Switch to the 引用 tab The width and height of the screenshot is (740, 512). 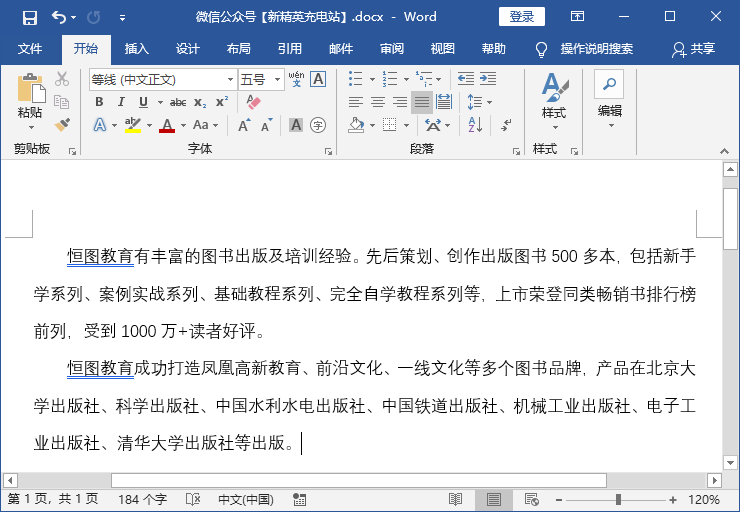click(289, 49)
